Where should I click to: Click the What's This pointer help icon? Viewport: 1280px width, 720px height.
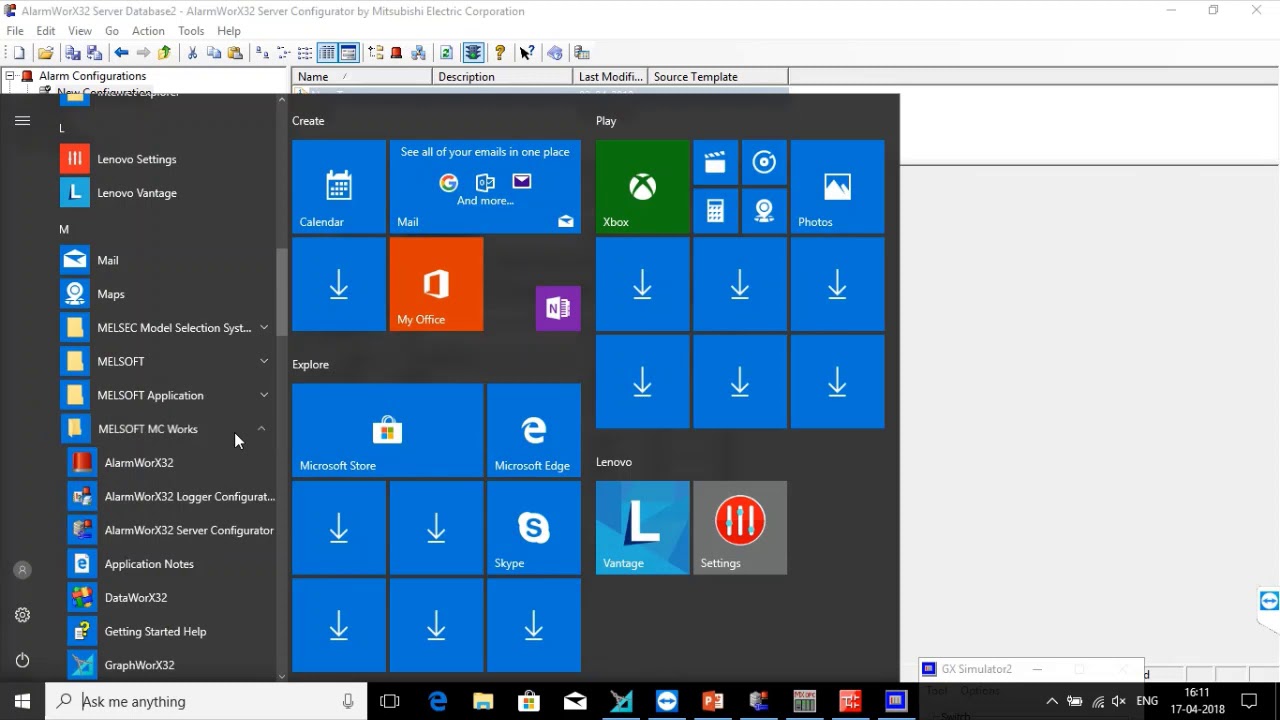[527, 53]
